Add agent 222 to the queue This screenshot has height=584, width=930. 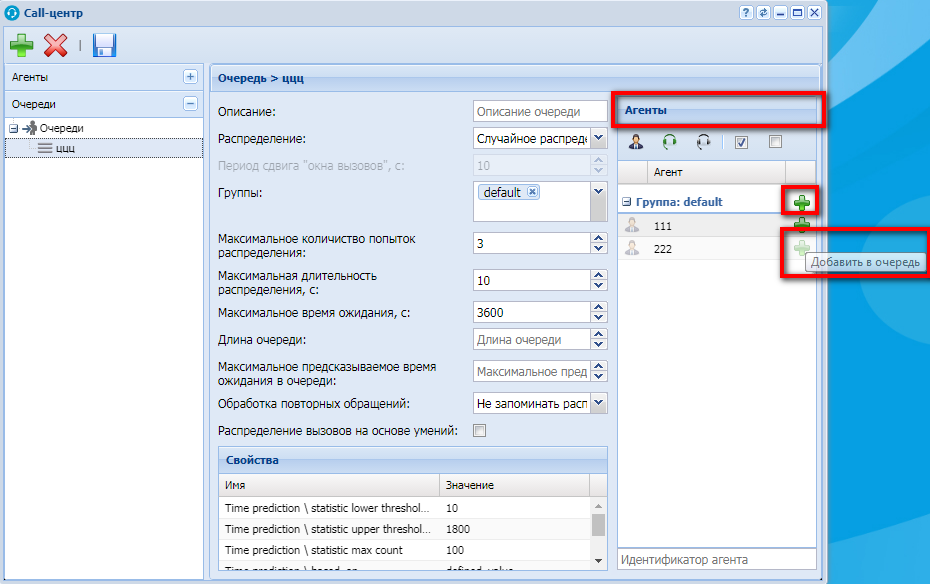tap(802, 248)
